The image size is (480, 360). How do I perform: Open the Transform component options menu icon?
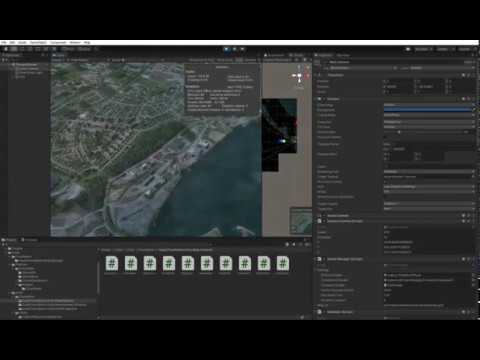(474, 75)
